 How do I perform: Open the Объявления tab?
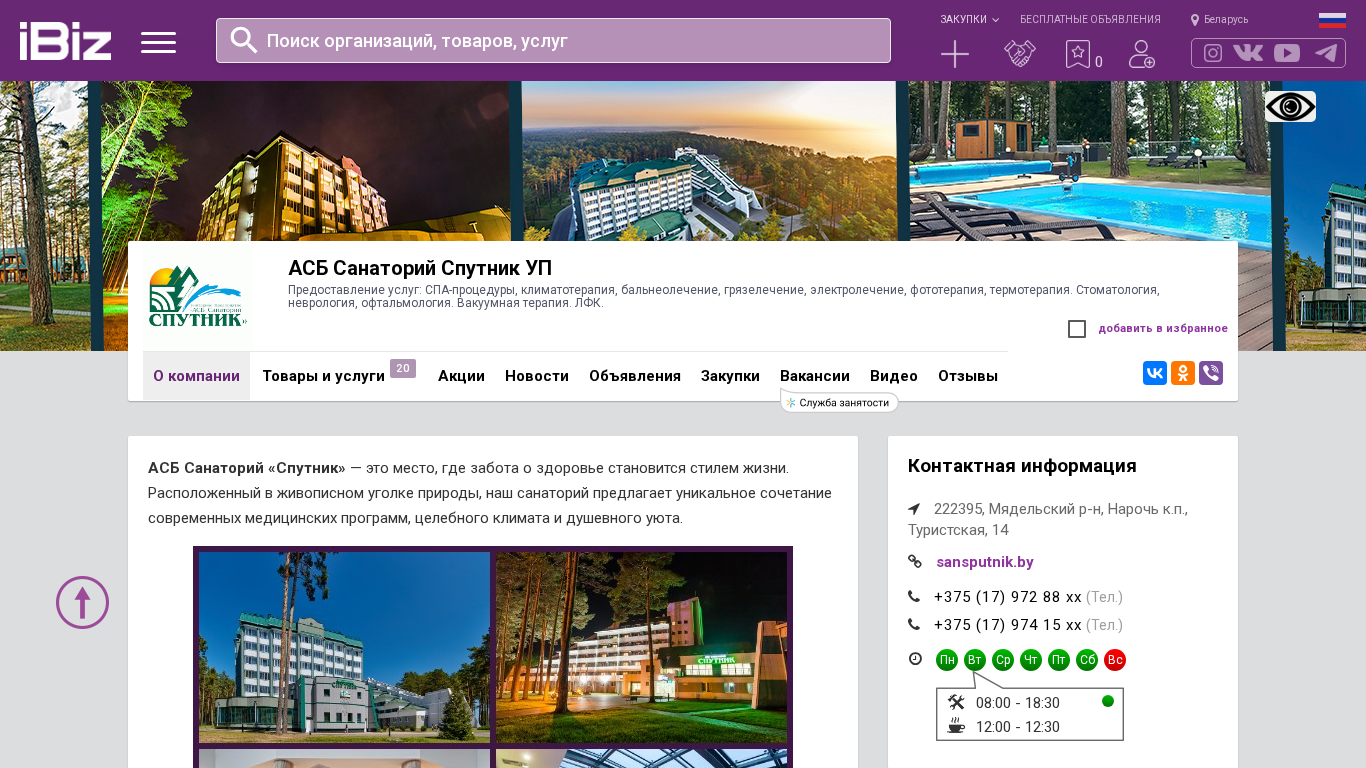(x=635, y=376)
